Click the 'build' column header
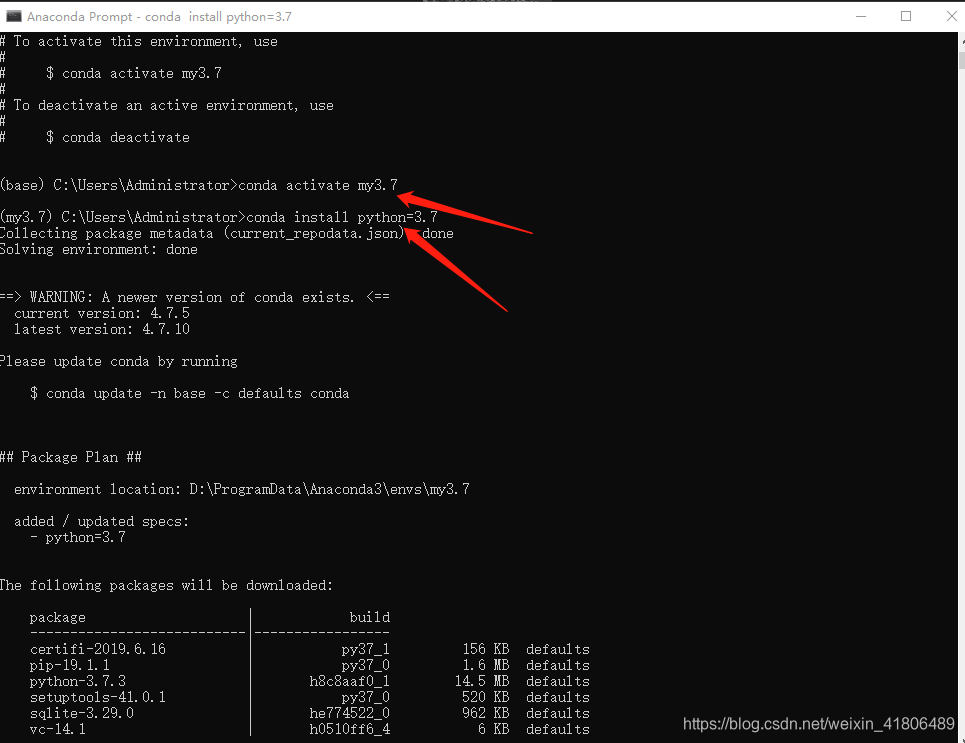Viewport: 965px width, 743px height. (x=370, y=617)
